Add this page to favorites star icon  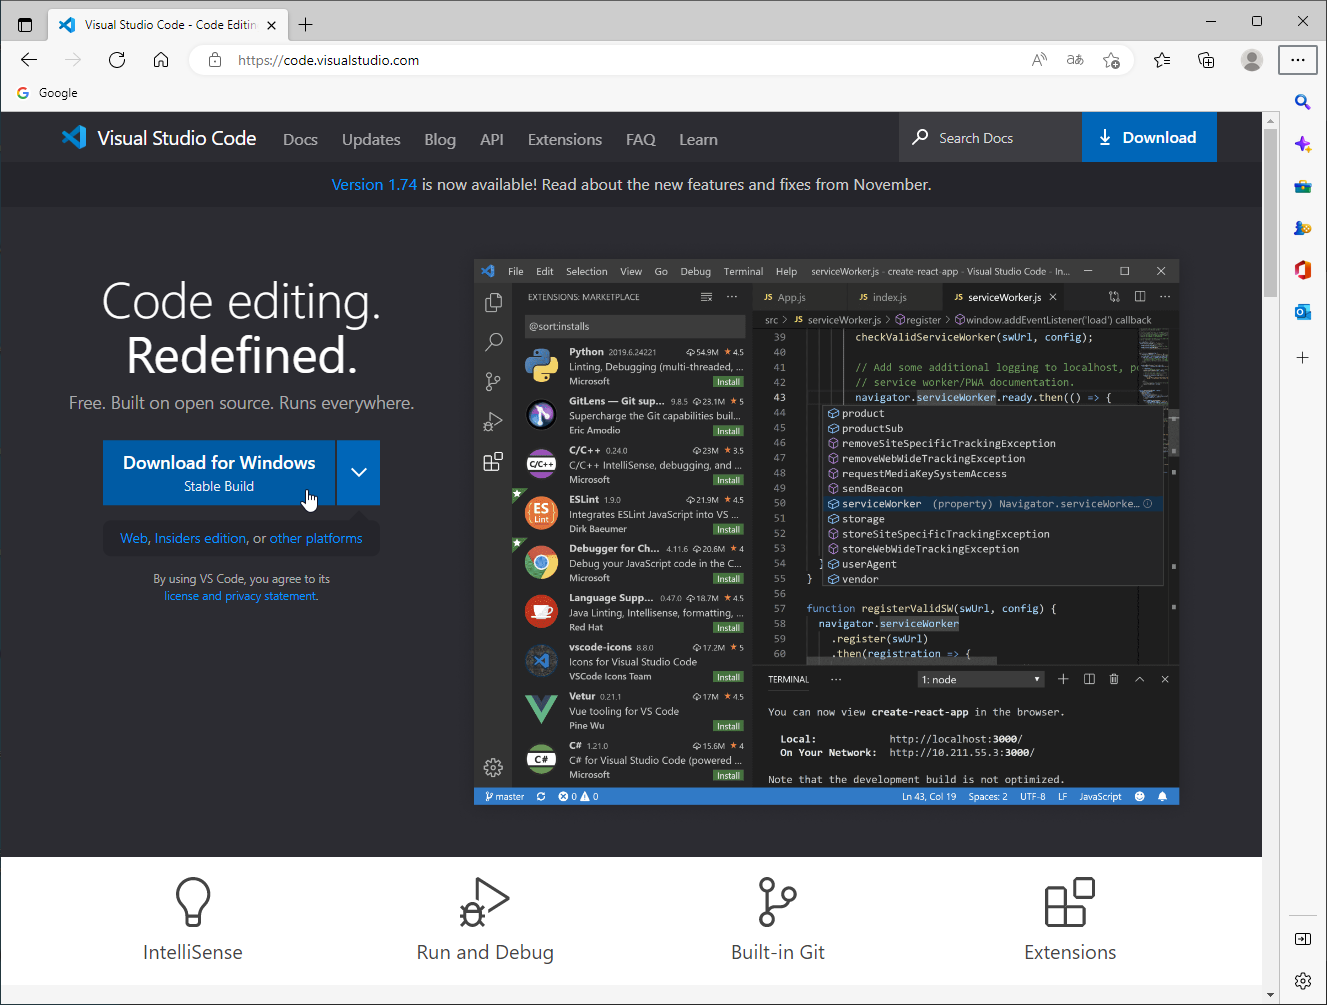point(1111,60)
